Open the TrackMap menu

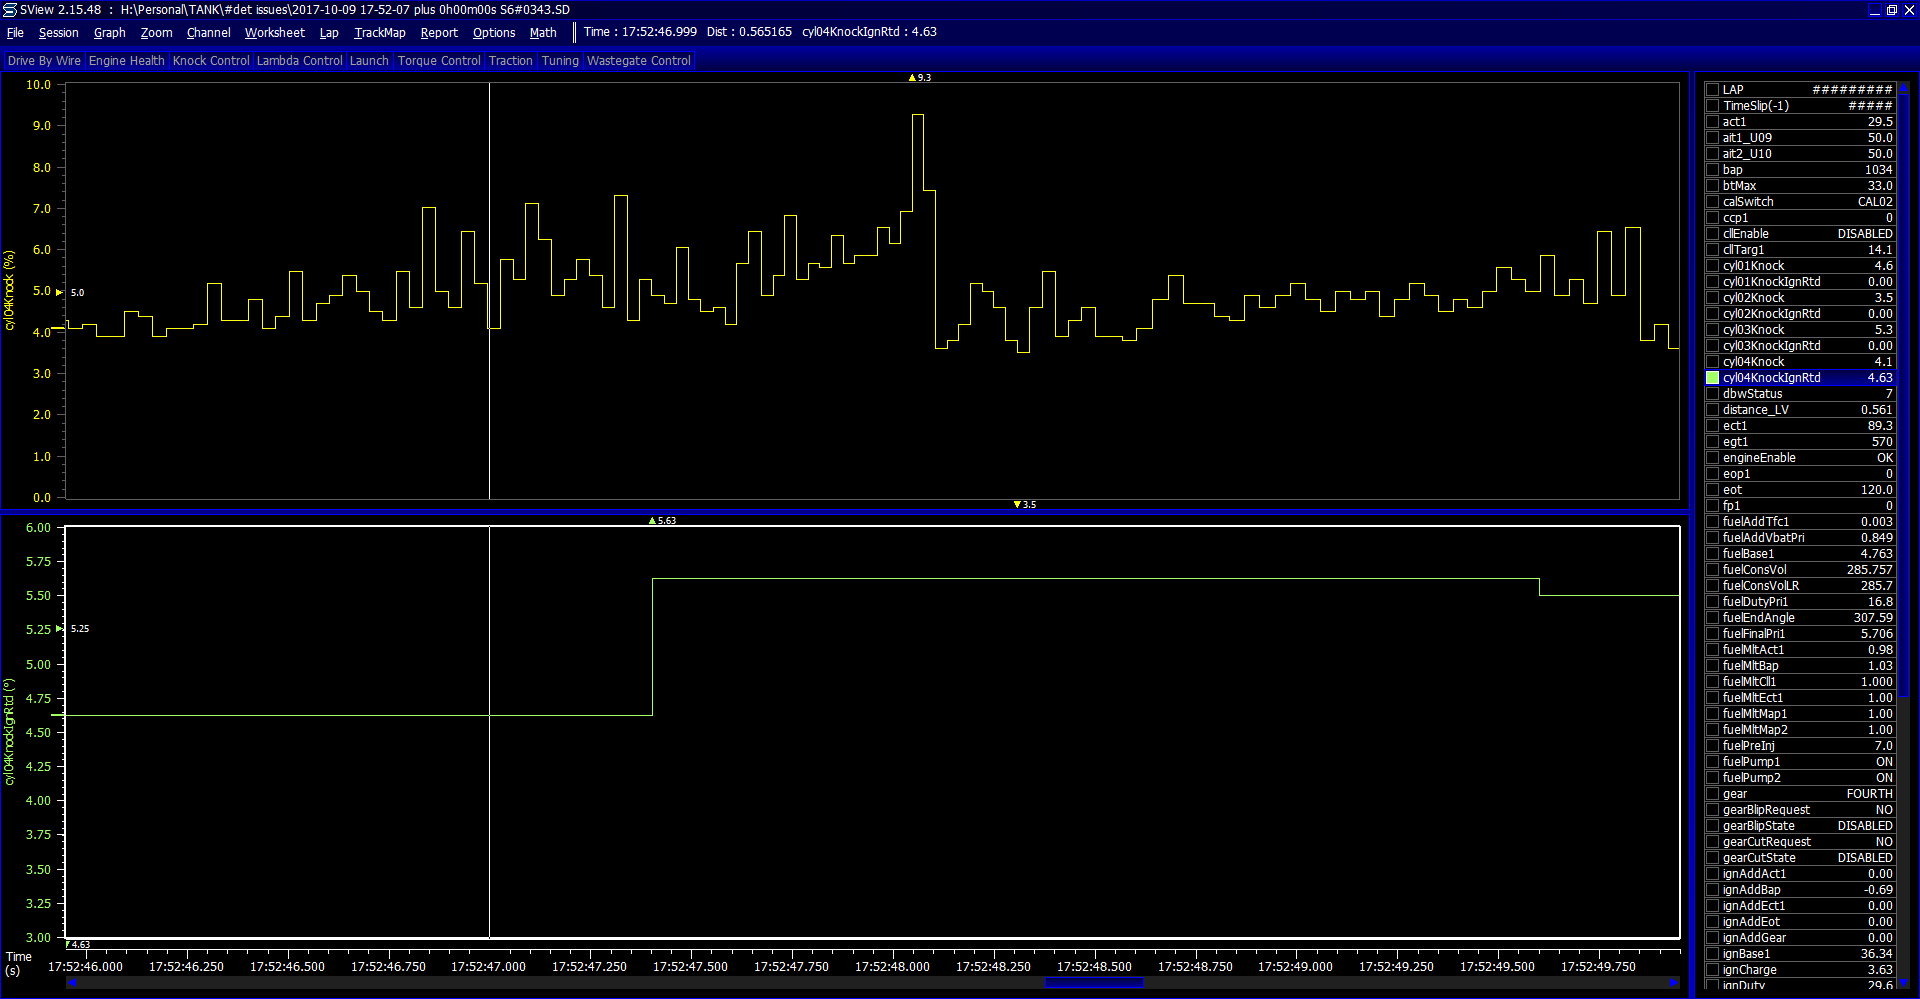pyautogui.click(x=380, y=33)
